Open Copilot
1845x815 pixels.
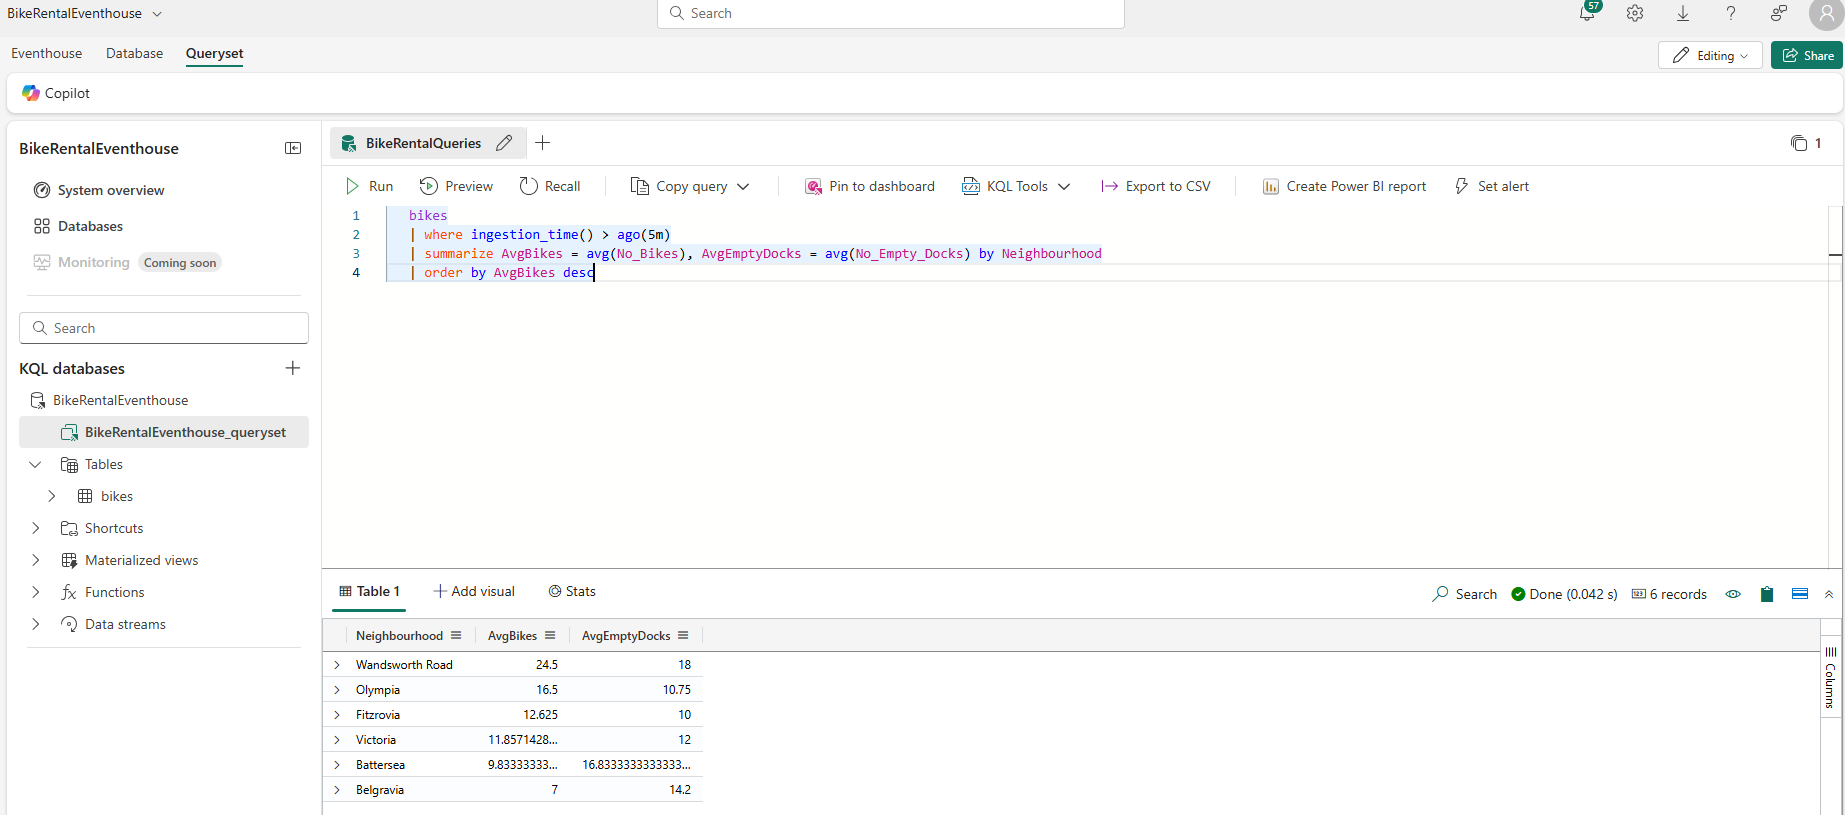pyautogui.click(x=56, y=93)
